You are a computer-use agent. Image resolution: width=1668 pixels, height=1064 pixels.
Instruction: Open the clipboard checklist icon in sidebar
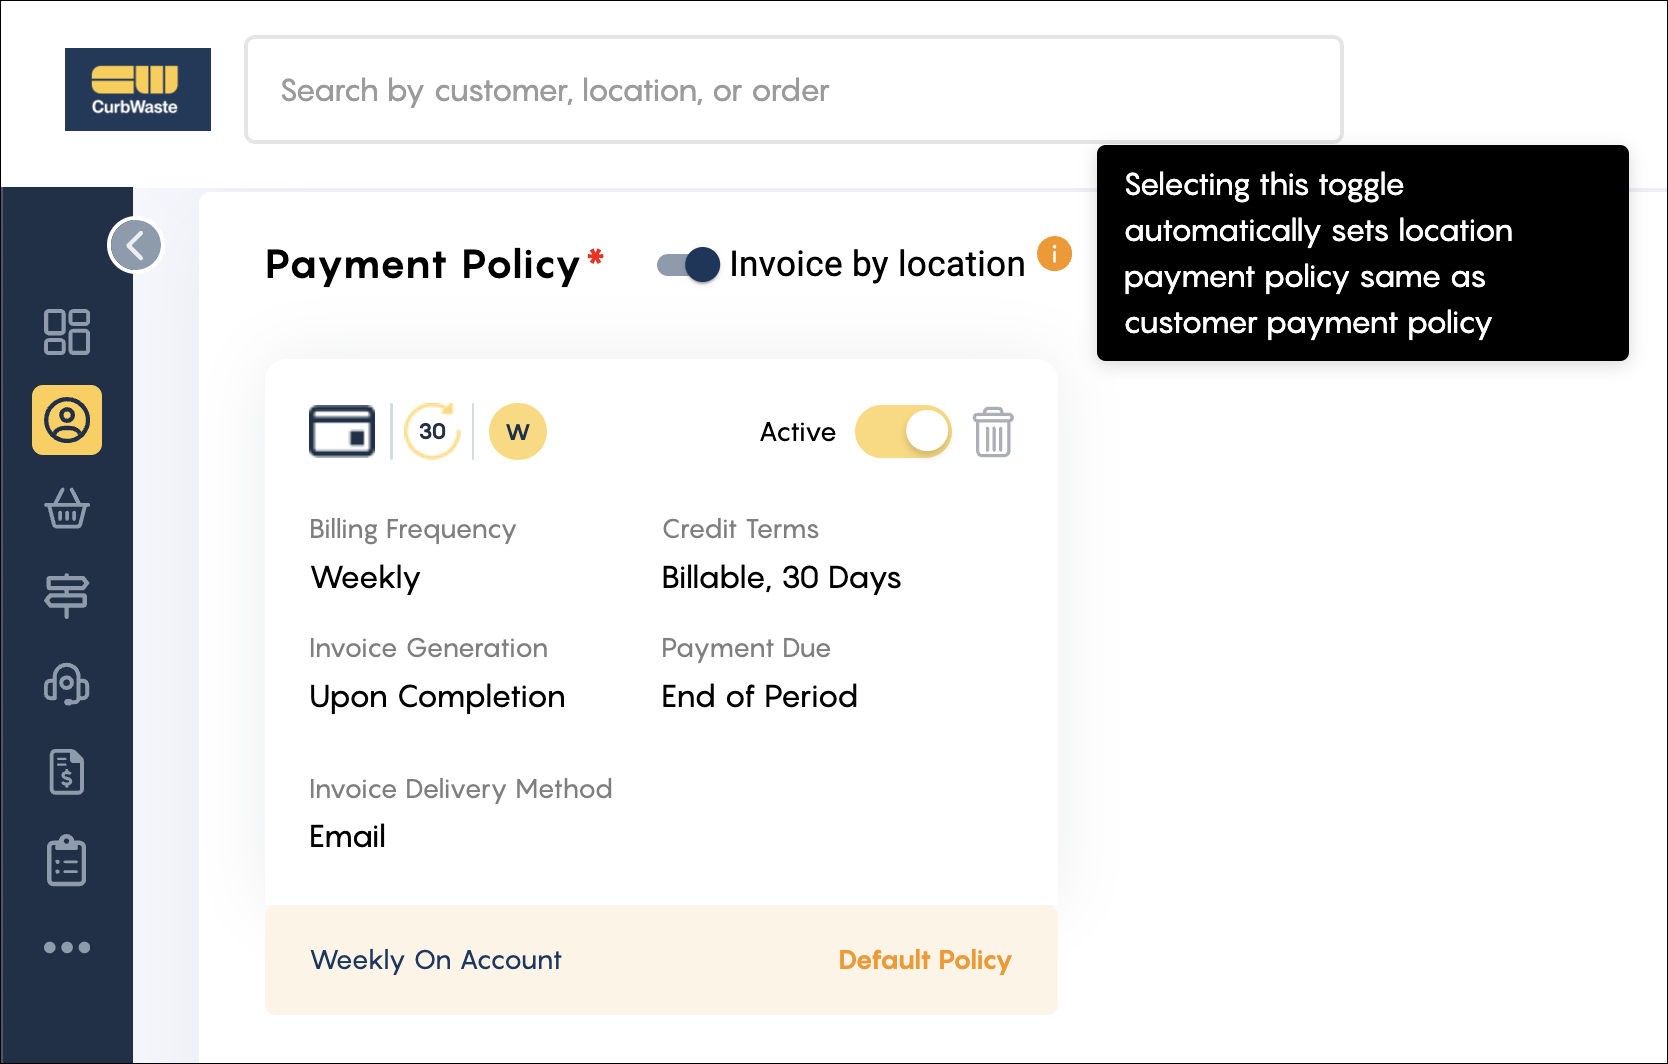[67, 861]
